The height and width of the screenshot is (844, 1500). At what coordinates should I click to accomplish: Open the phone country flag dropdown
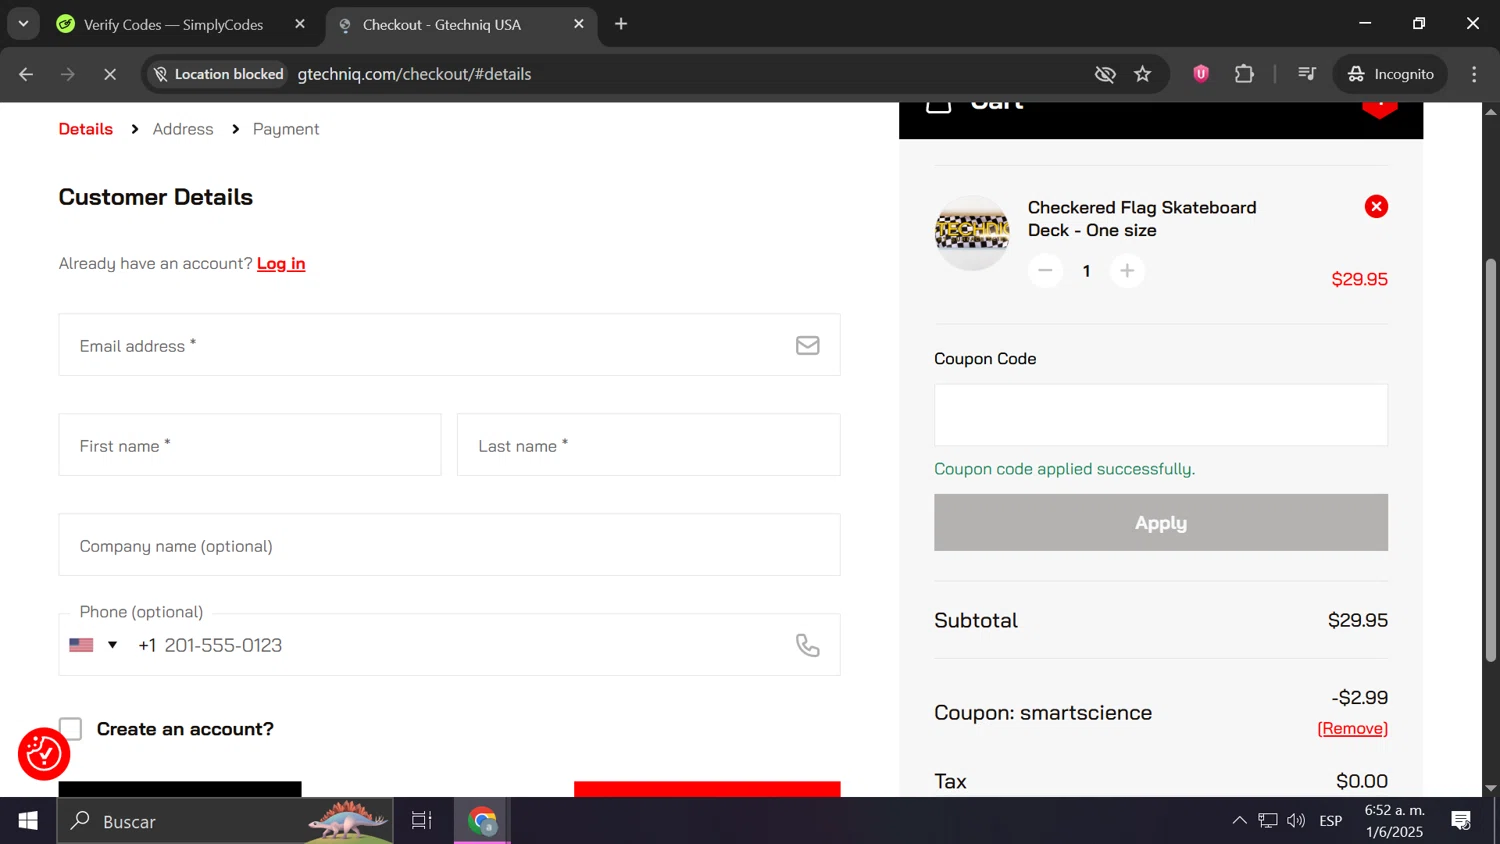tap(94, 645)
